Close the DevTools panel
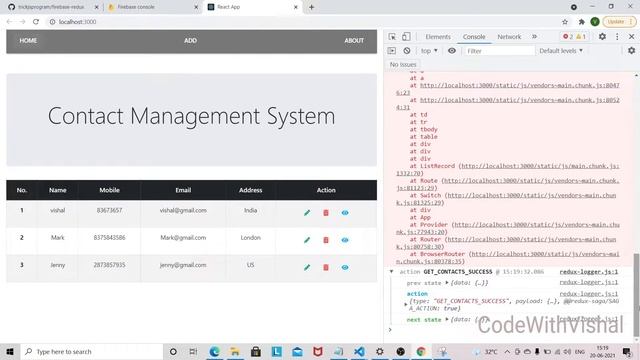 point(631,37)
